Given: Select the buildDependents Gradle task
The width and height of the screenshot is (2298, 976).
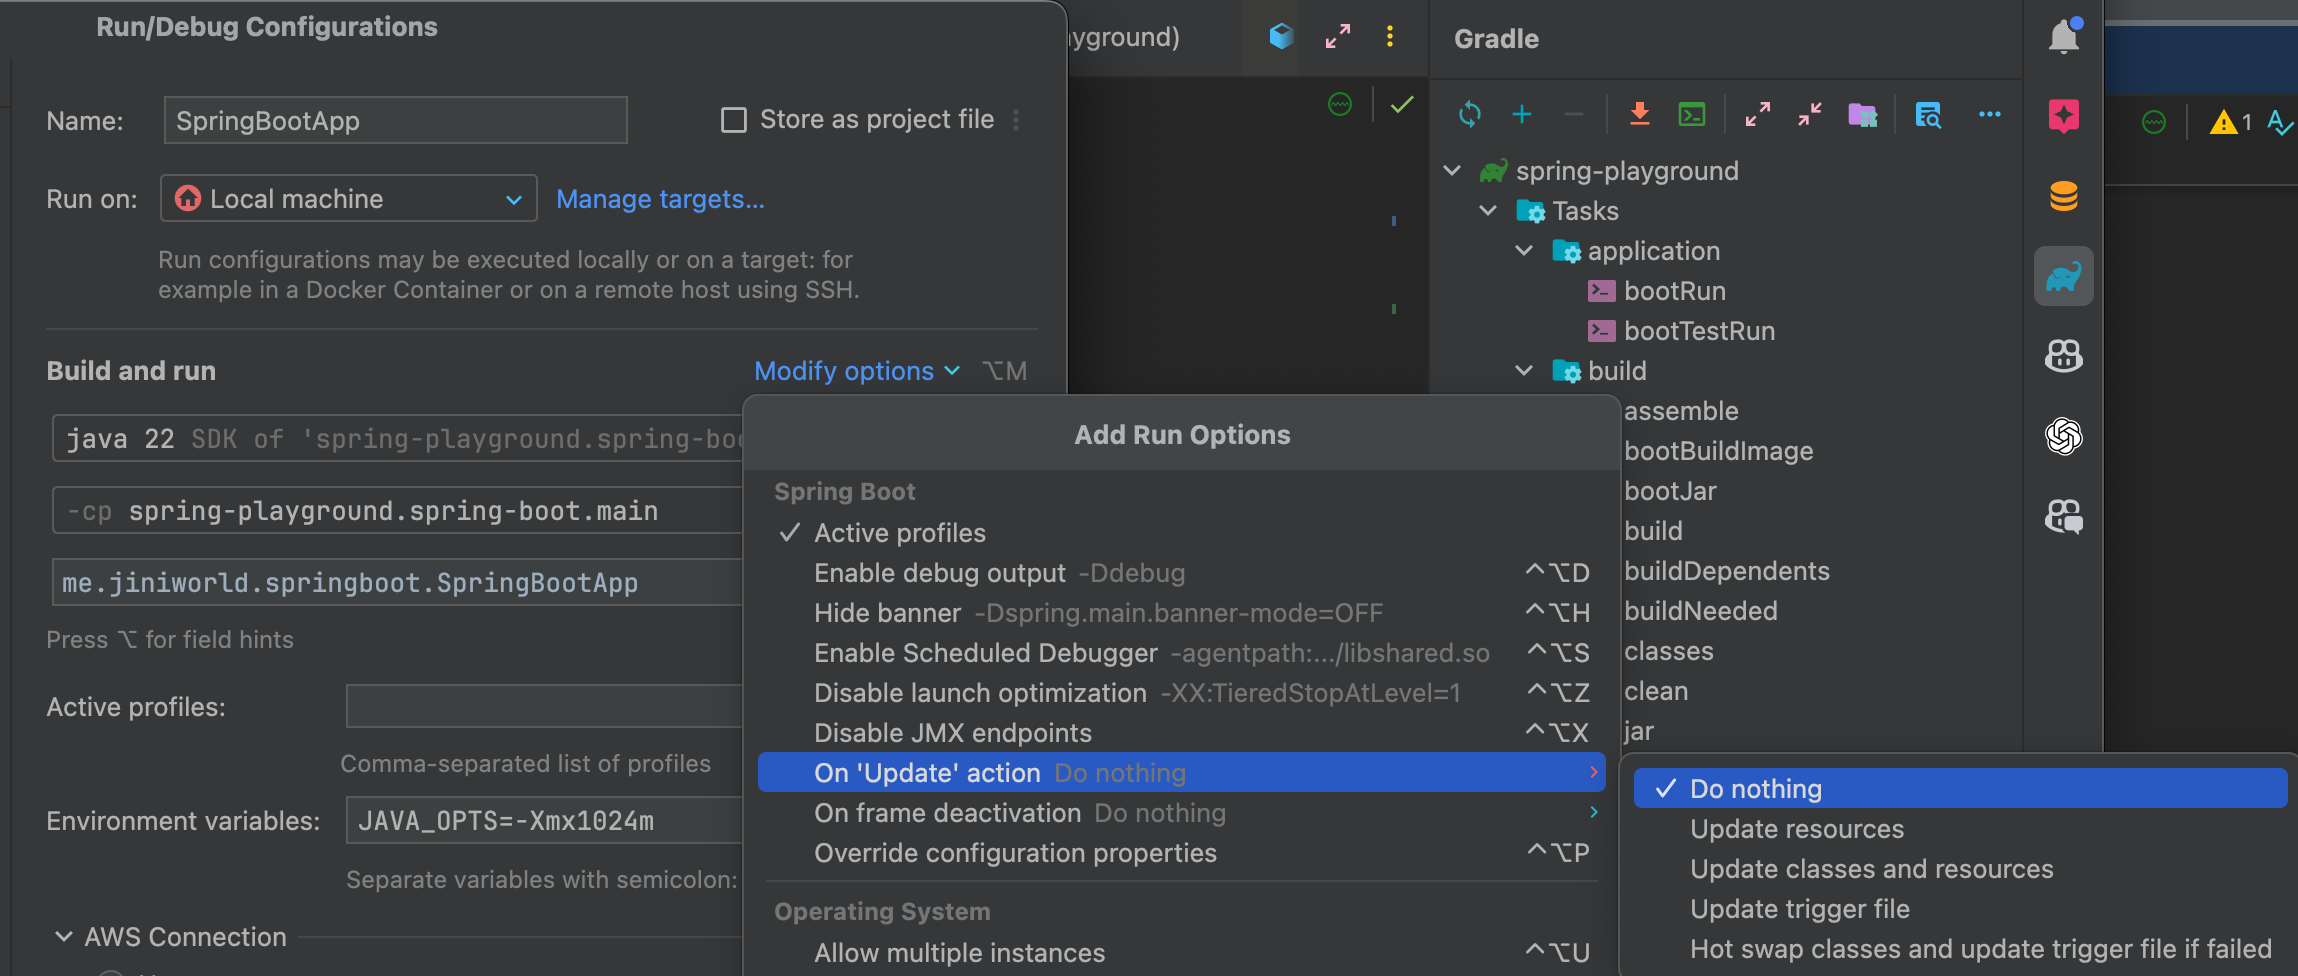Looking at the screenshot, I should (1727, 571).
